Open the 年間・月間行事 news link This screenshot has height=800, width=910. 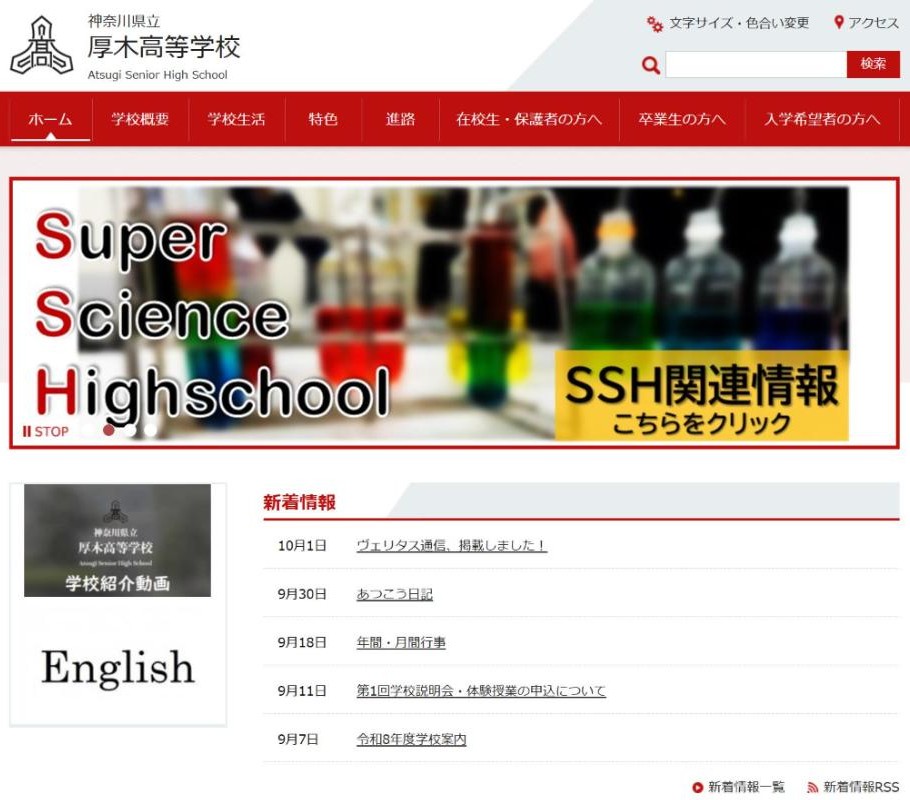point(401,643)
